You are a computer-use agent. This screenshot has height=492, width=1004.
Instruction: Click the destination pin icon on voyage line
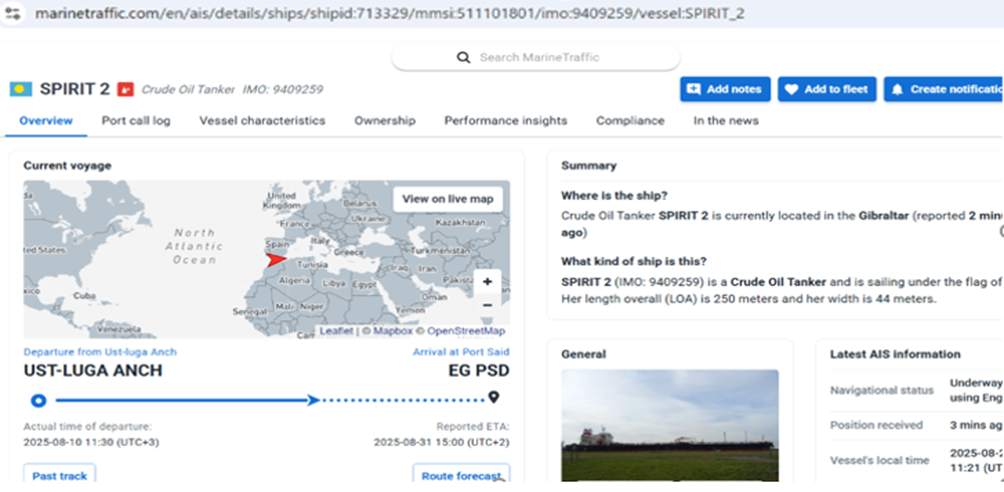493,398
